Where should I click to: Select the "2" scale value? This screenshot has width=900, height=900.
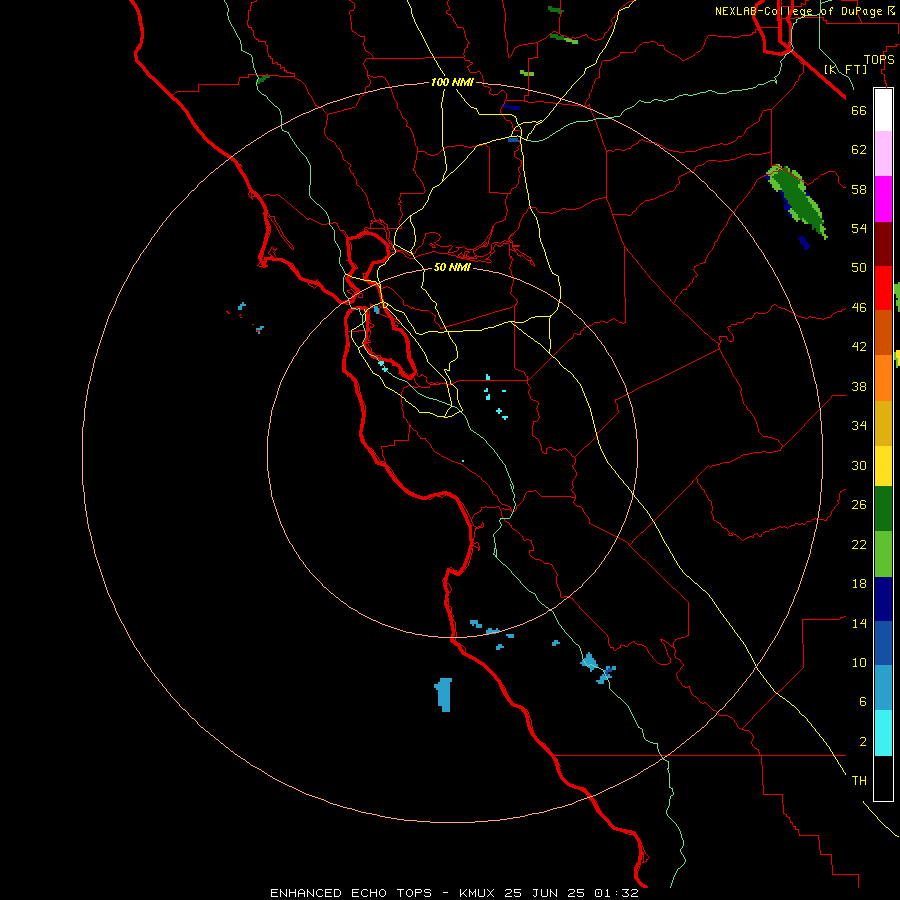coord(862,742)
